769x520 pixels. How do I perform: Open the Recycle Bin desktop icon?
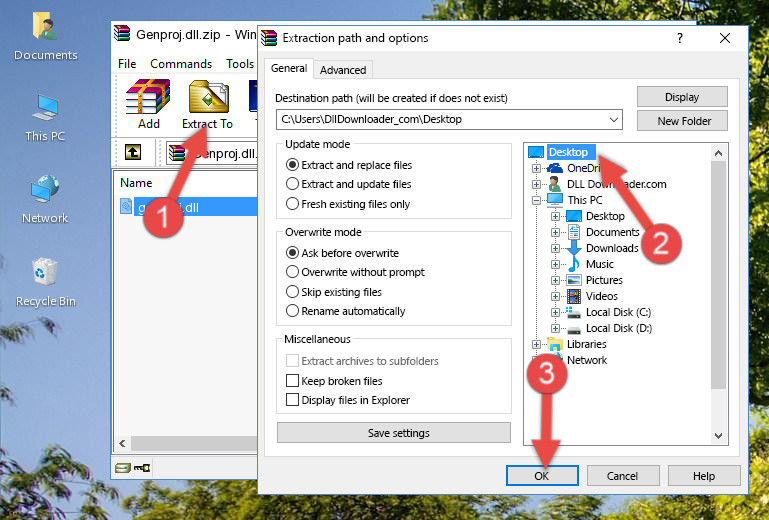pos(45,283)
